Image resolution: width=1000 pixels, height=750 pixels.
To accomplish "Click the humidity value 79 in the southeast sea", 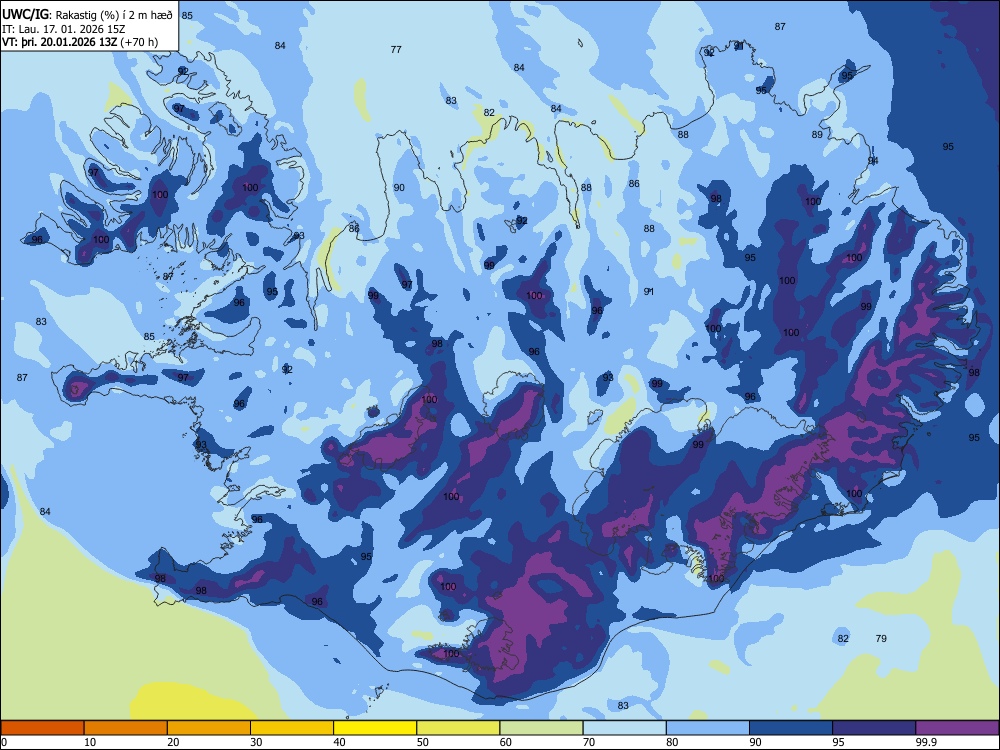I will coord(881,638).
